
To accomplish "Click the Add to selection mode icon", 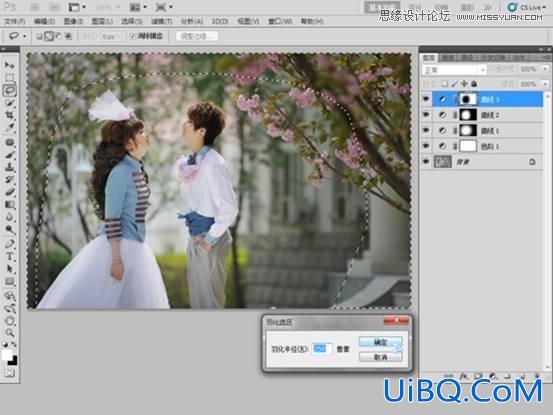I will (x=49, y=36).
